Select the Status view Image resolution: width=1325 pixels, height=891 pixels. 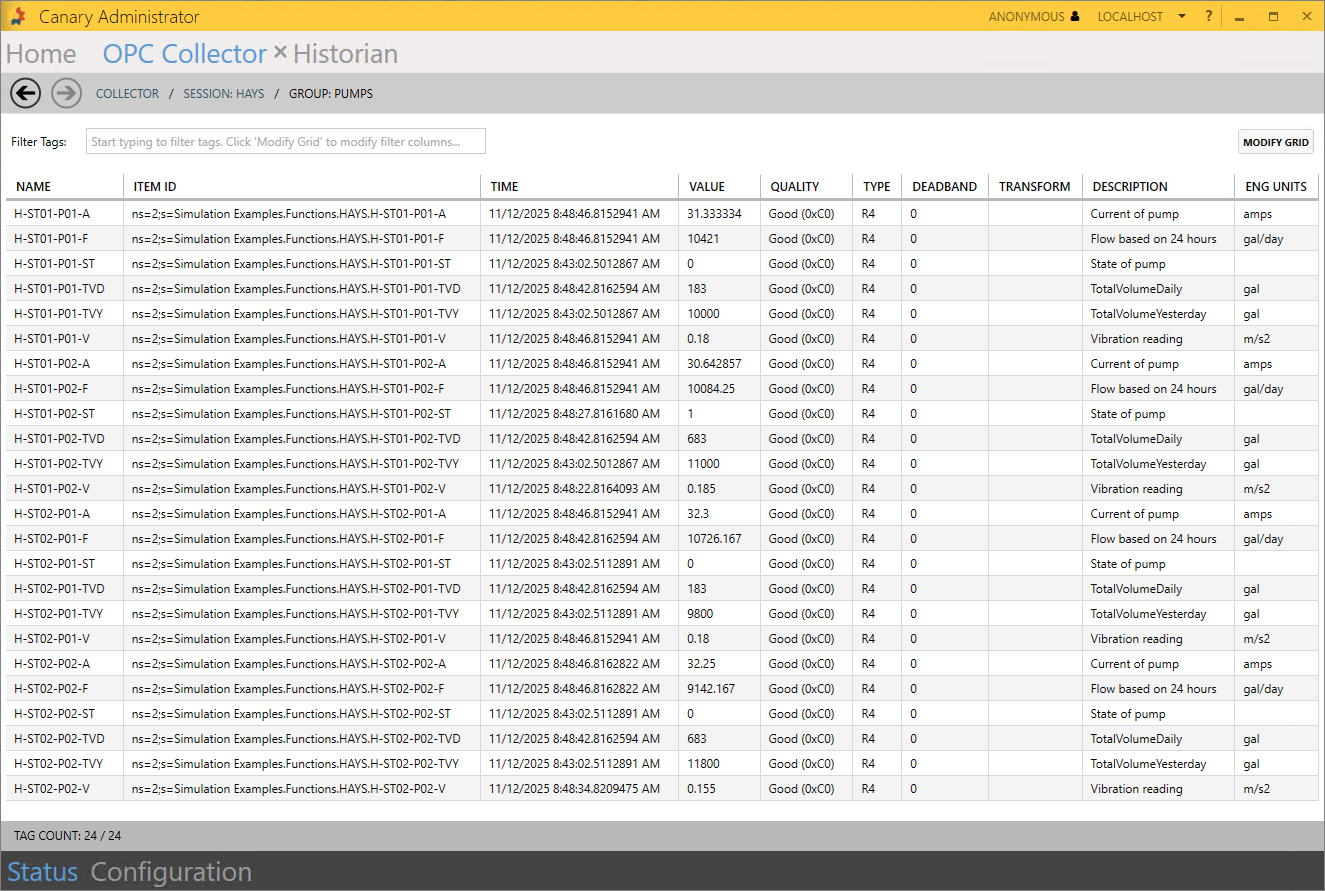pyautogui.click(x=42, y=872)
